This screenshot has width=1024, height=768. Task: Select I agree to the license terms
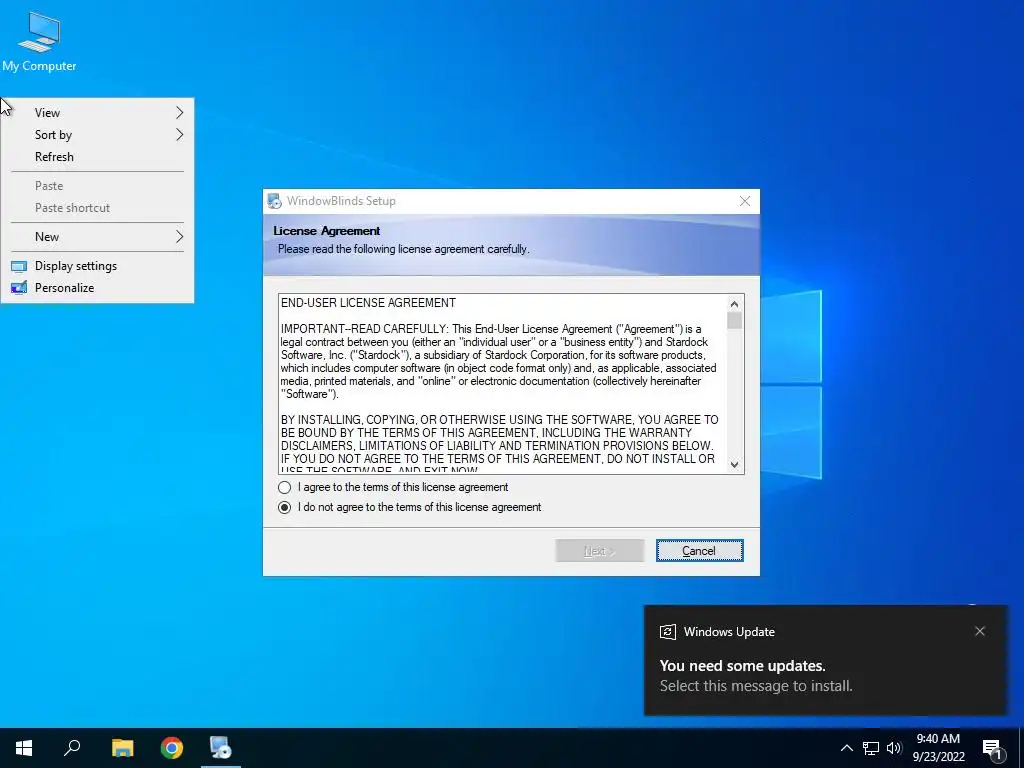click(x=284, y=487)
